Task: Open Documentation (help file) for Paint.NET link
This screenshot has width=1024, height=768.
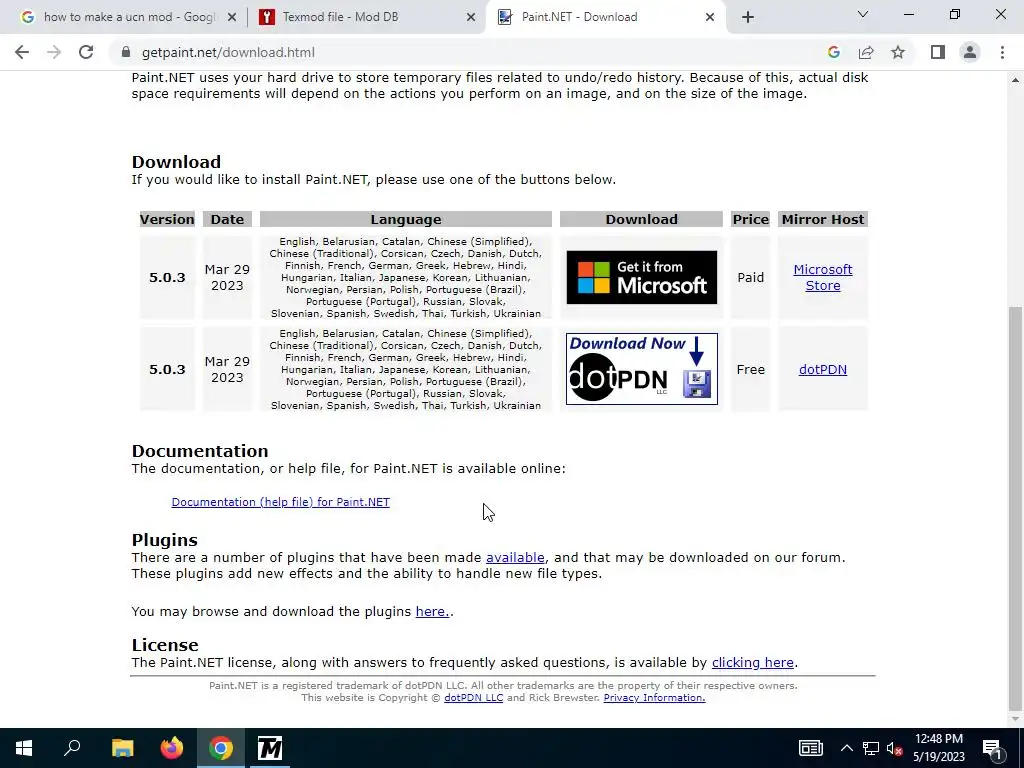Action: click(280, 502)
